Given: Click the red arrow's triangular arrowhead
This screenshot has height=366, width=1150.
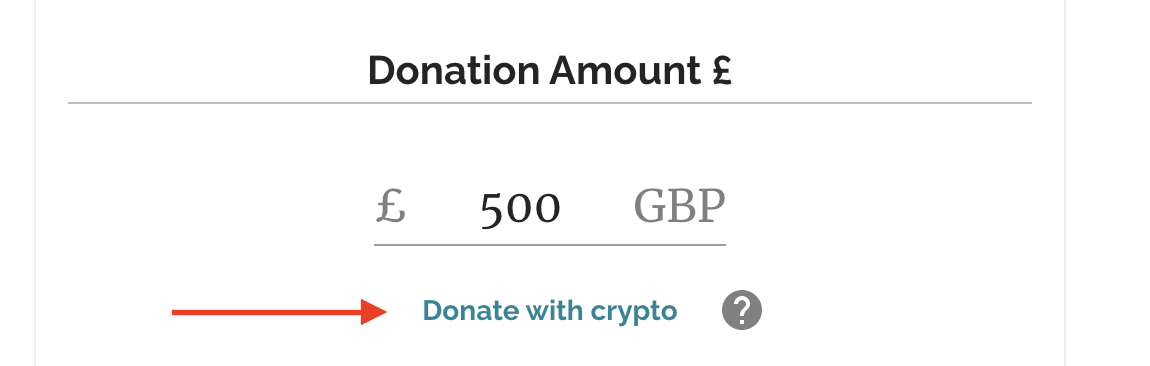Looking at the screenshot, I should [x=374, y=312].
